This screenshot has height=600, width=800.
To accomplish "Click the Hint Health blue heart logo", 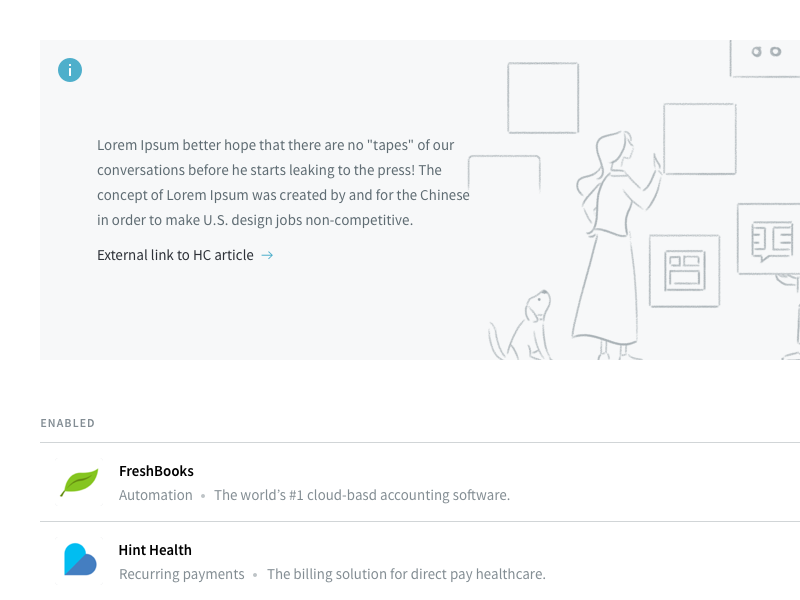I will click(x=79, y=560).
